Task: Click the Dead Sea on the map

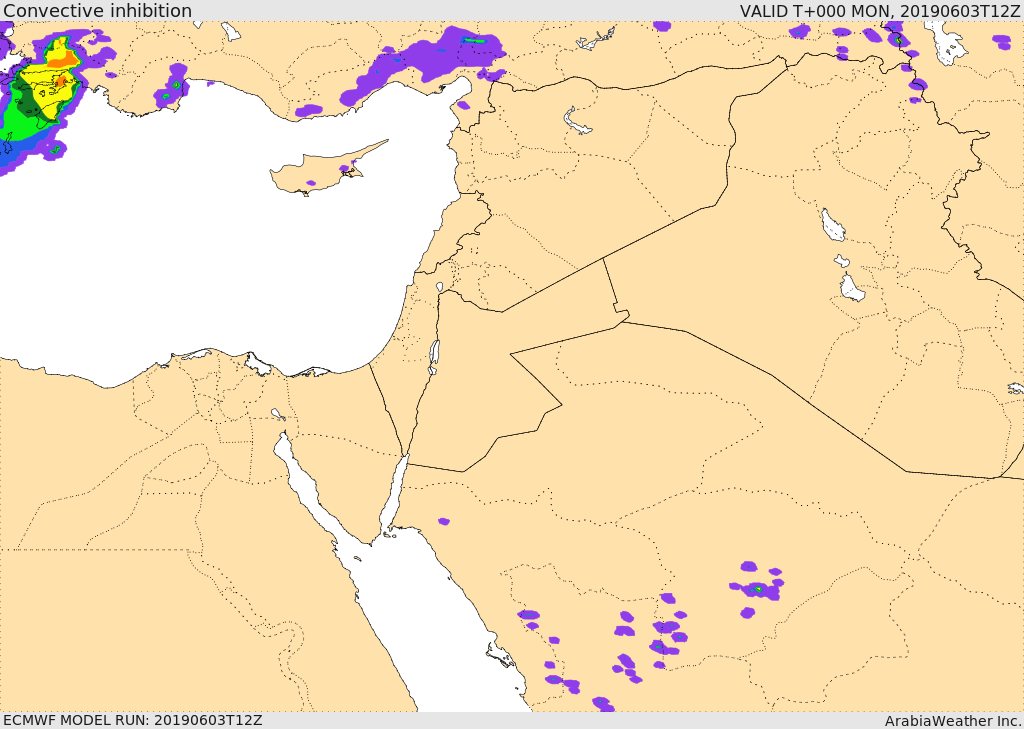Action: pos(434,357)
